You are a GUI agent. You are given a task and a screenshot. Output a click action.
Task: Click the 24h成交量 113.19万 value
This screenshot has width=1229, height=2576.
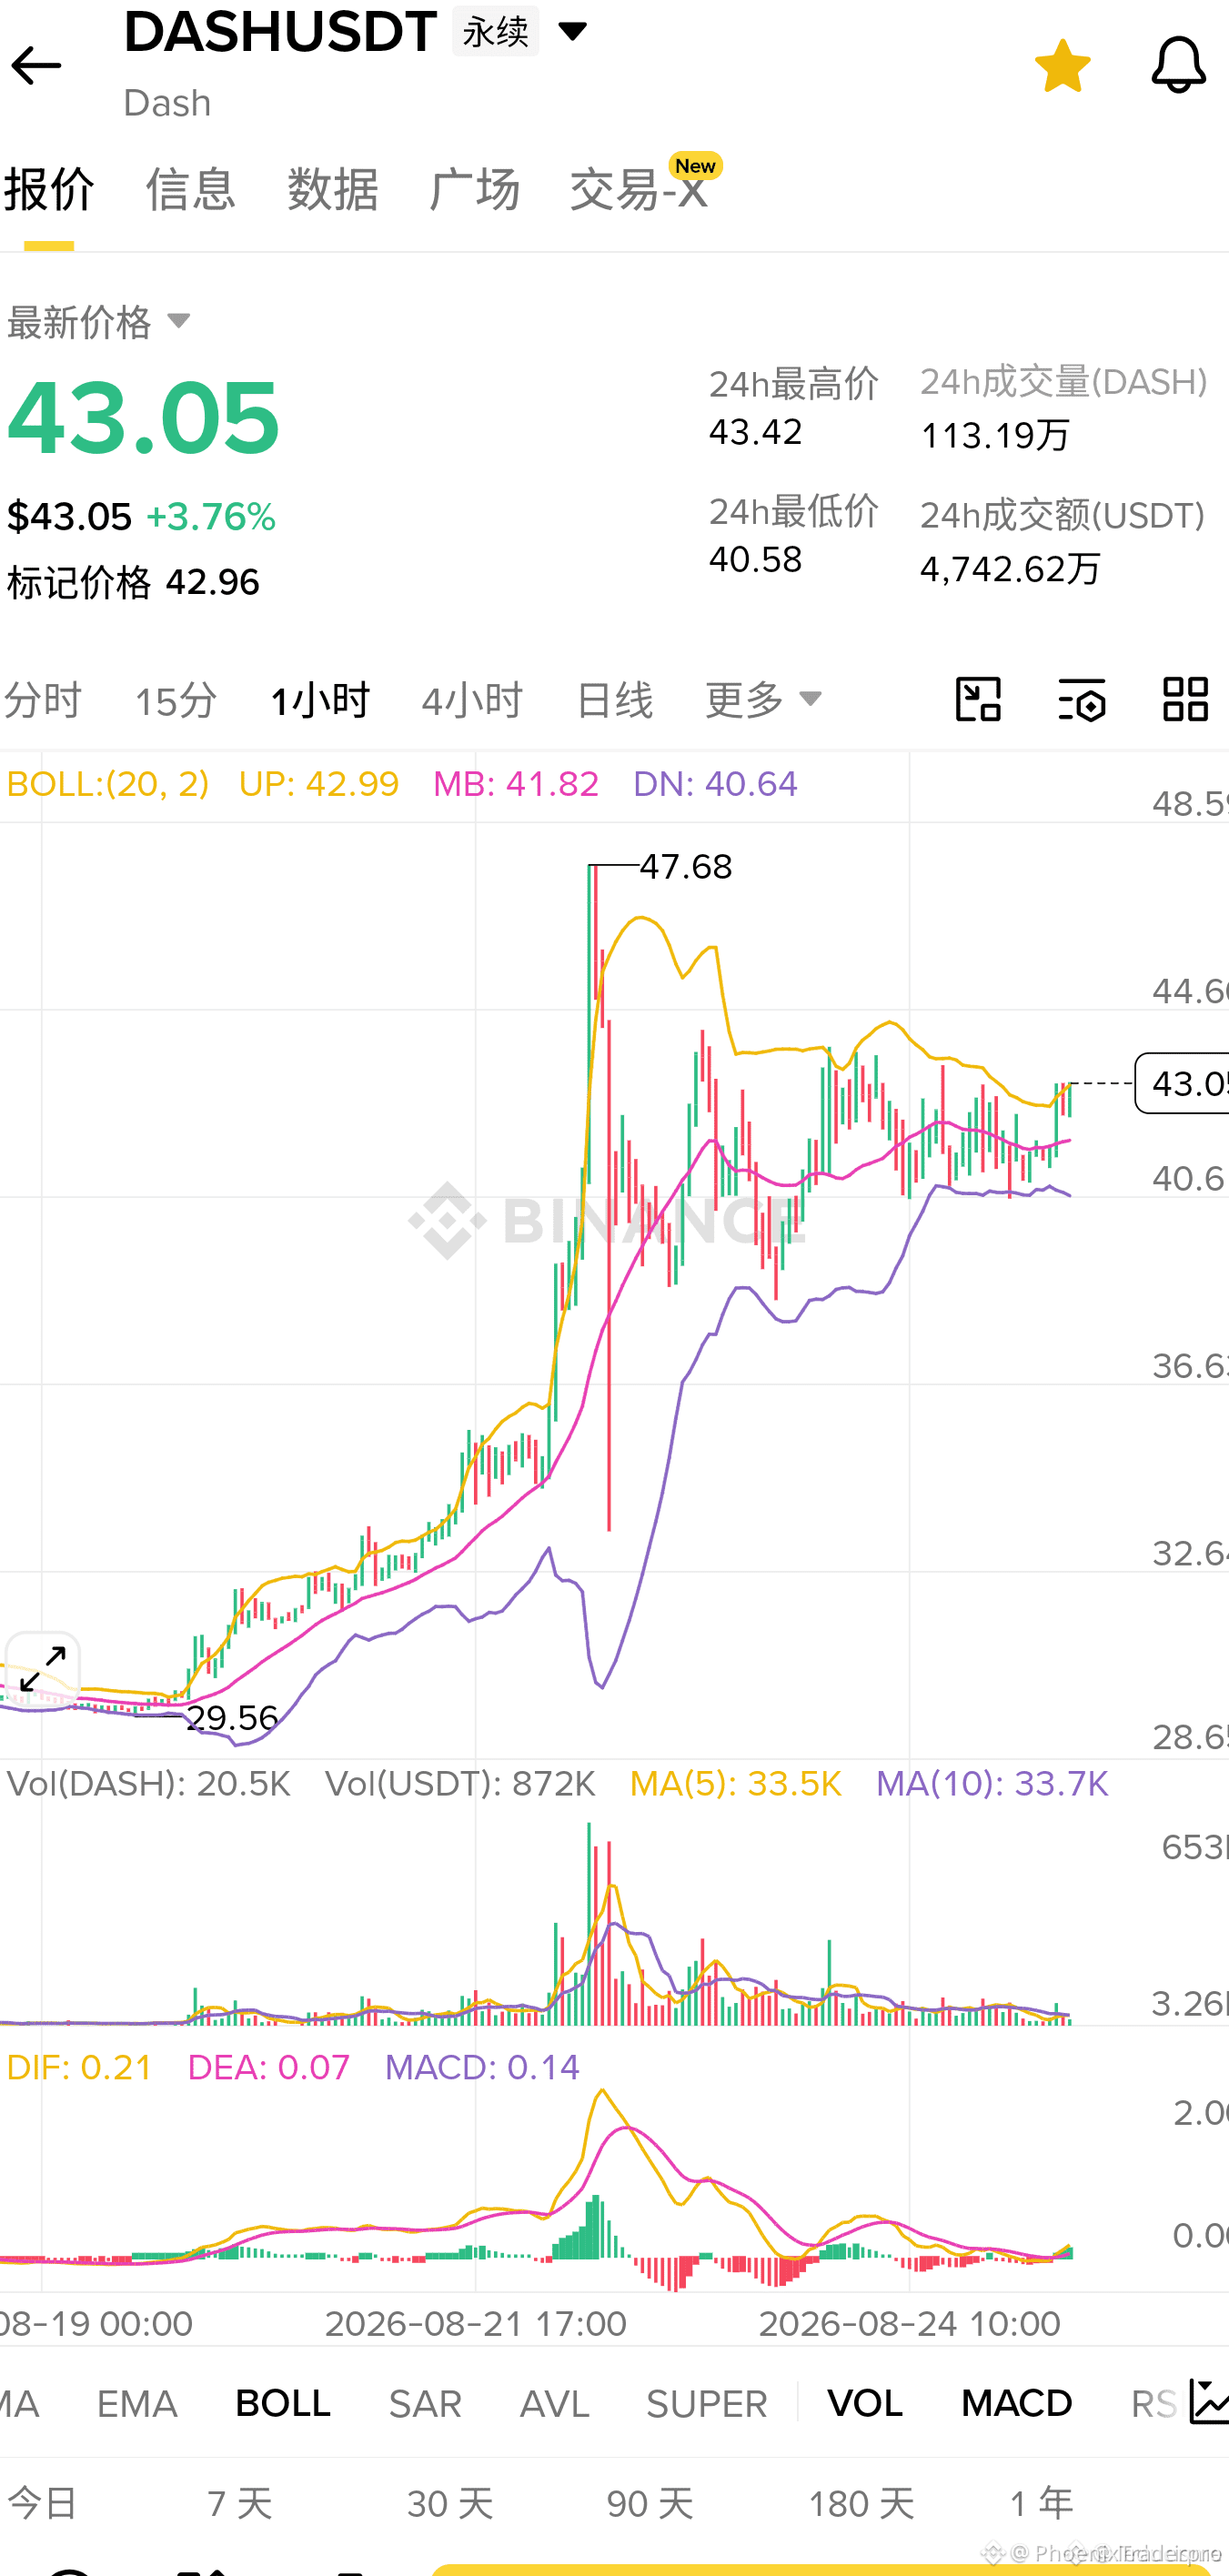[995, 435]
